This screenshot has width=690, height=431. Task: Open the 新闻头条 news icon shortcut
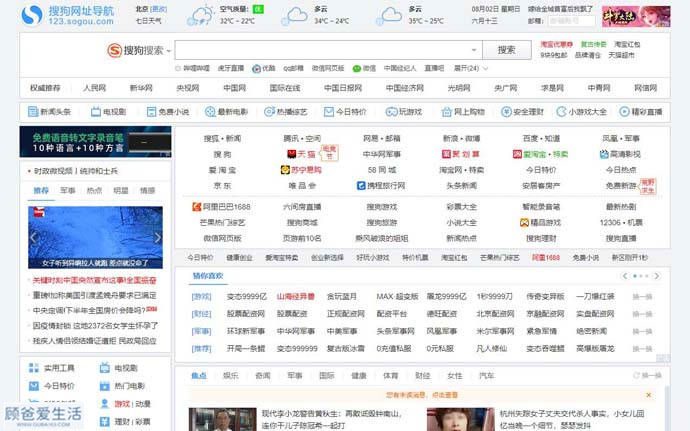[33, 112]
